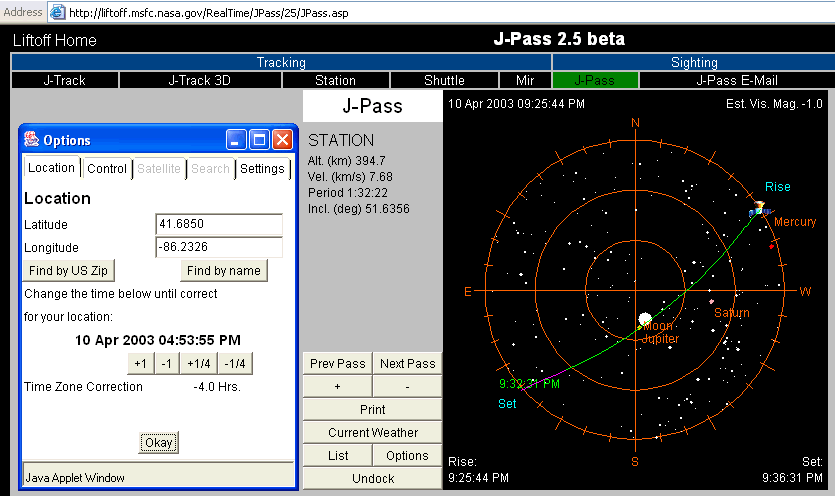Click inside the Latitude field
The image size is (835, 496).
coord(219,225)
